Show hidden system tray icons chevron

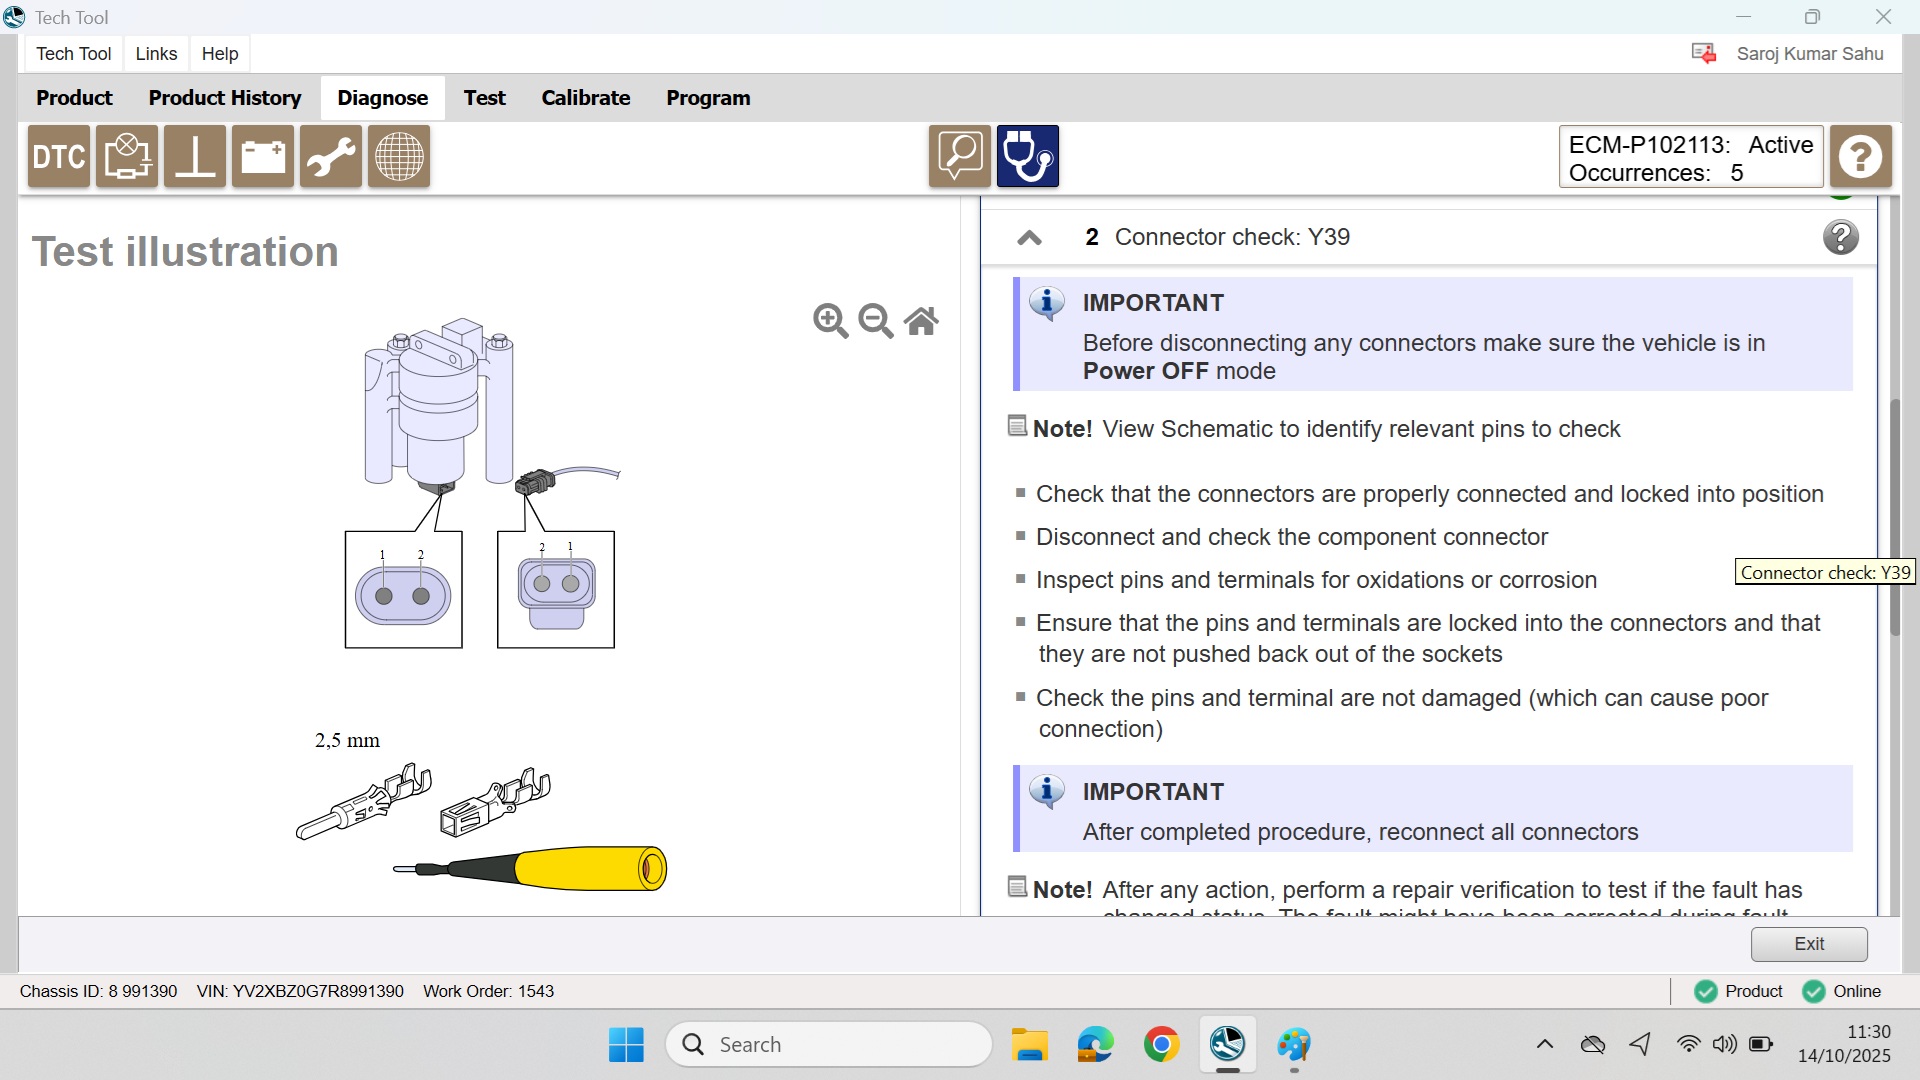[1544, 1045]
